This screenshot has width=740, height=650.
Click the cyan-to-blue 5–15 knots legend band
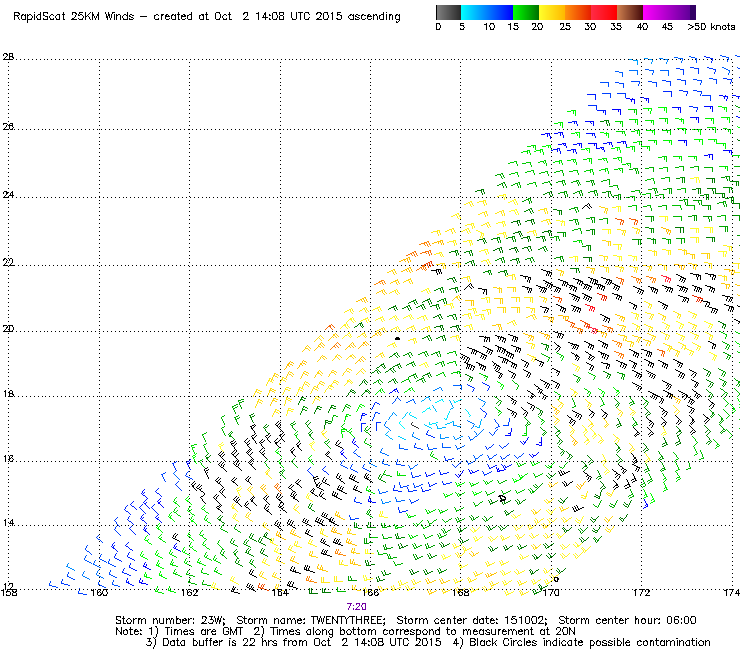pyautogui.click(x=487, y=12)
